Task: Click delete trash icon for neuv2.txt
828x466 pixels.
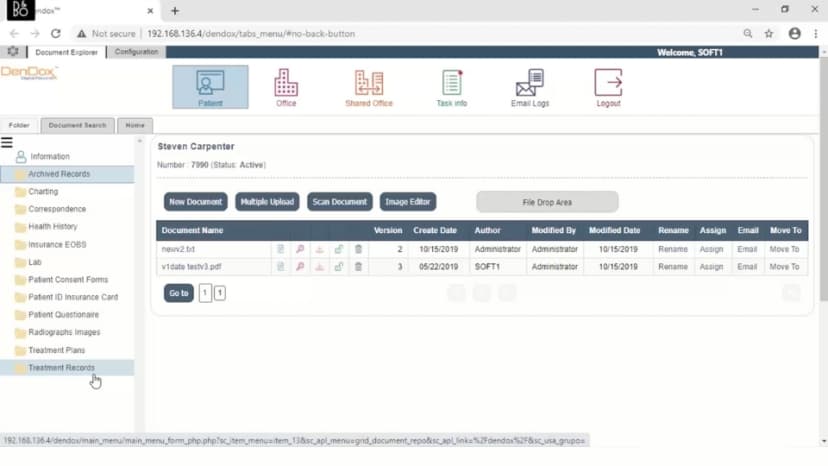Action: tap(358, 249)
